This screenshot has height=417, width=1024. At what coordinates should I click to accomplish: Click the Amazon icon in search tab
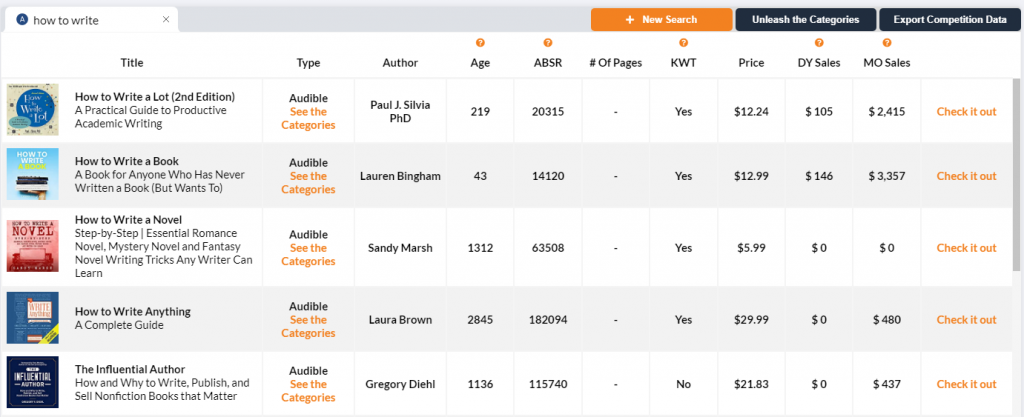(22, 20)
